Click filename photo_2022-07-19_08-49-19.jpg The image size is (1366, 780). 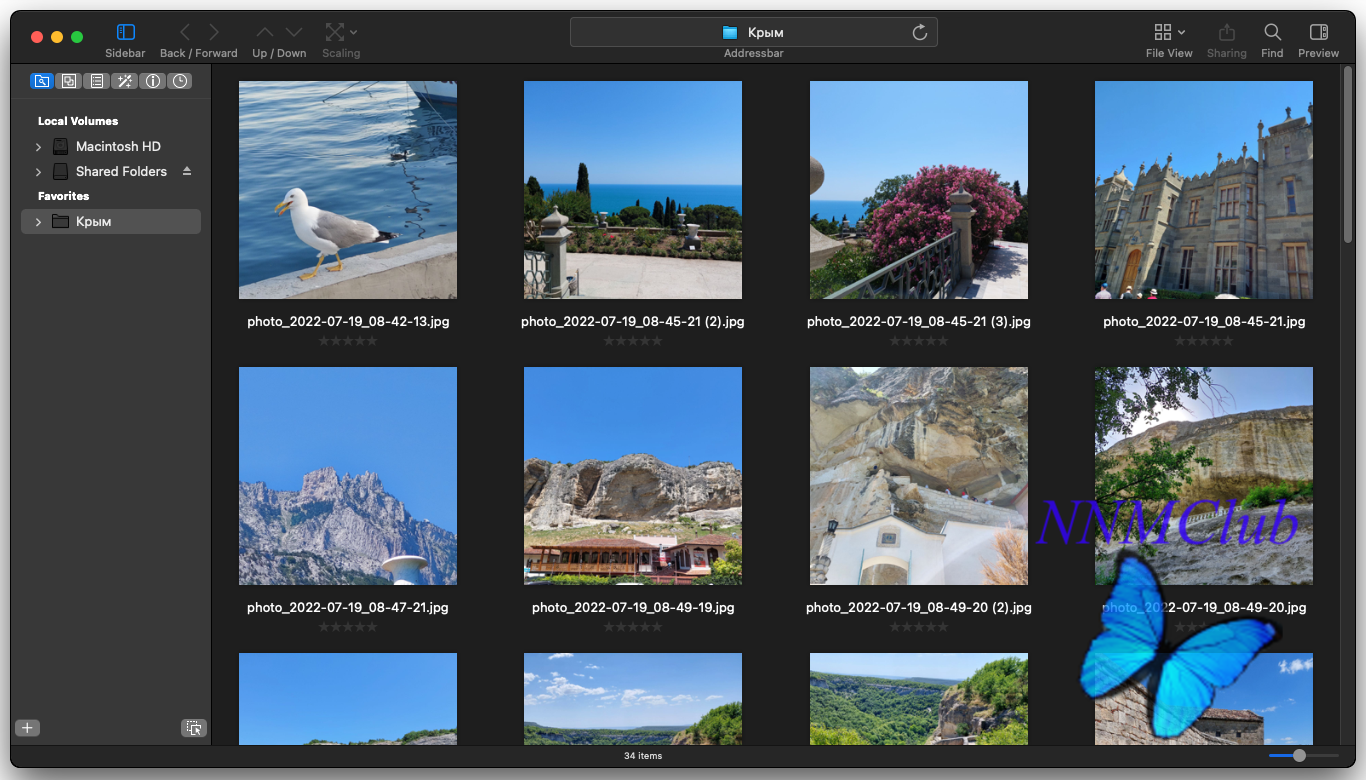click(x=633, y=607)
